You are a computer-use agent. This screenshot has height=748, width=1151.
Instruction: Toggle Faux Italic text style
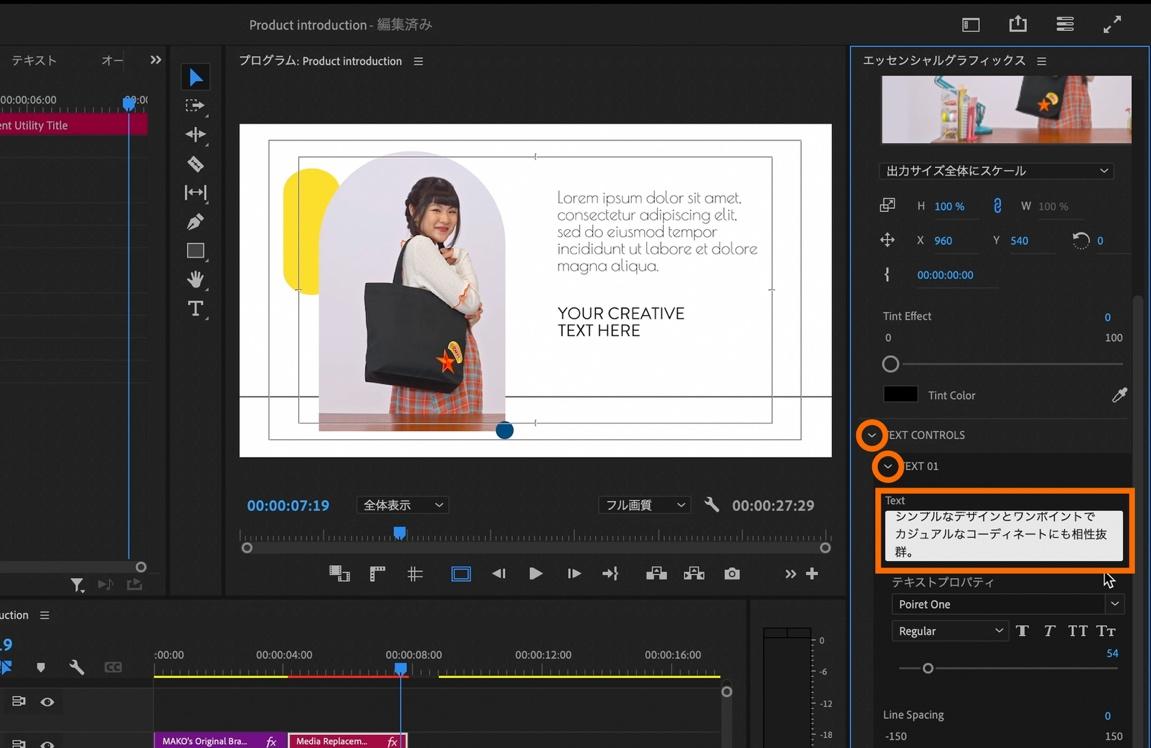pos(1049,631)
